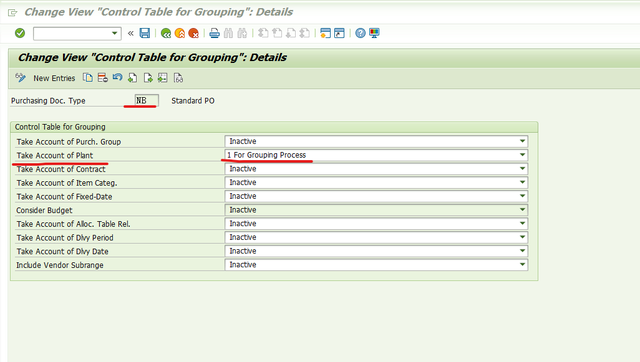Viewport: 640px width, 362px height.
Task: Open the Take Account of Fixed-Date dropdown
Action: coord(522,196)
